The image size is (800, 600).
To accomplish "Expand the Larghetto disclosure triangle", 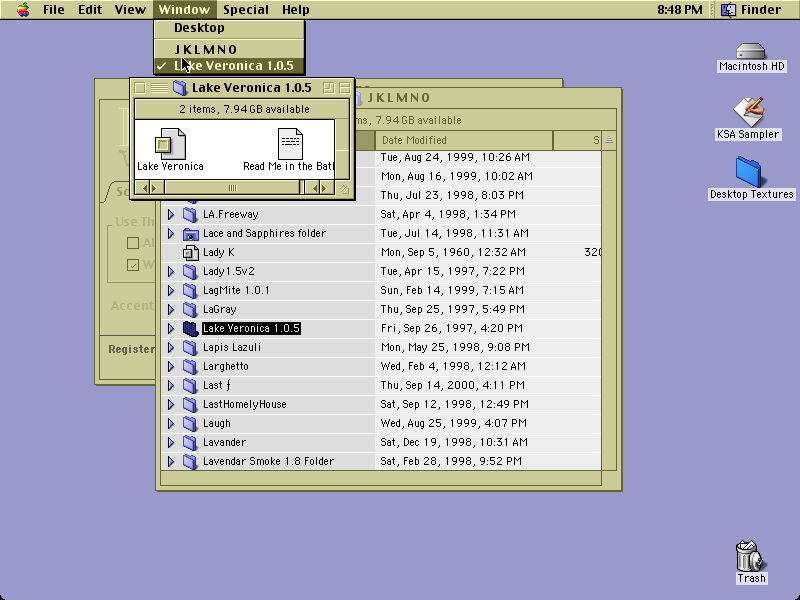I will pyautogui.click(x=171, y=366).
